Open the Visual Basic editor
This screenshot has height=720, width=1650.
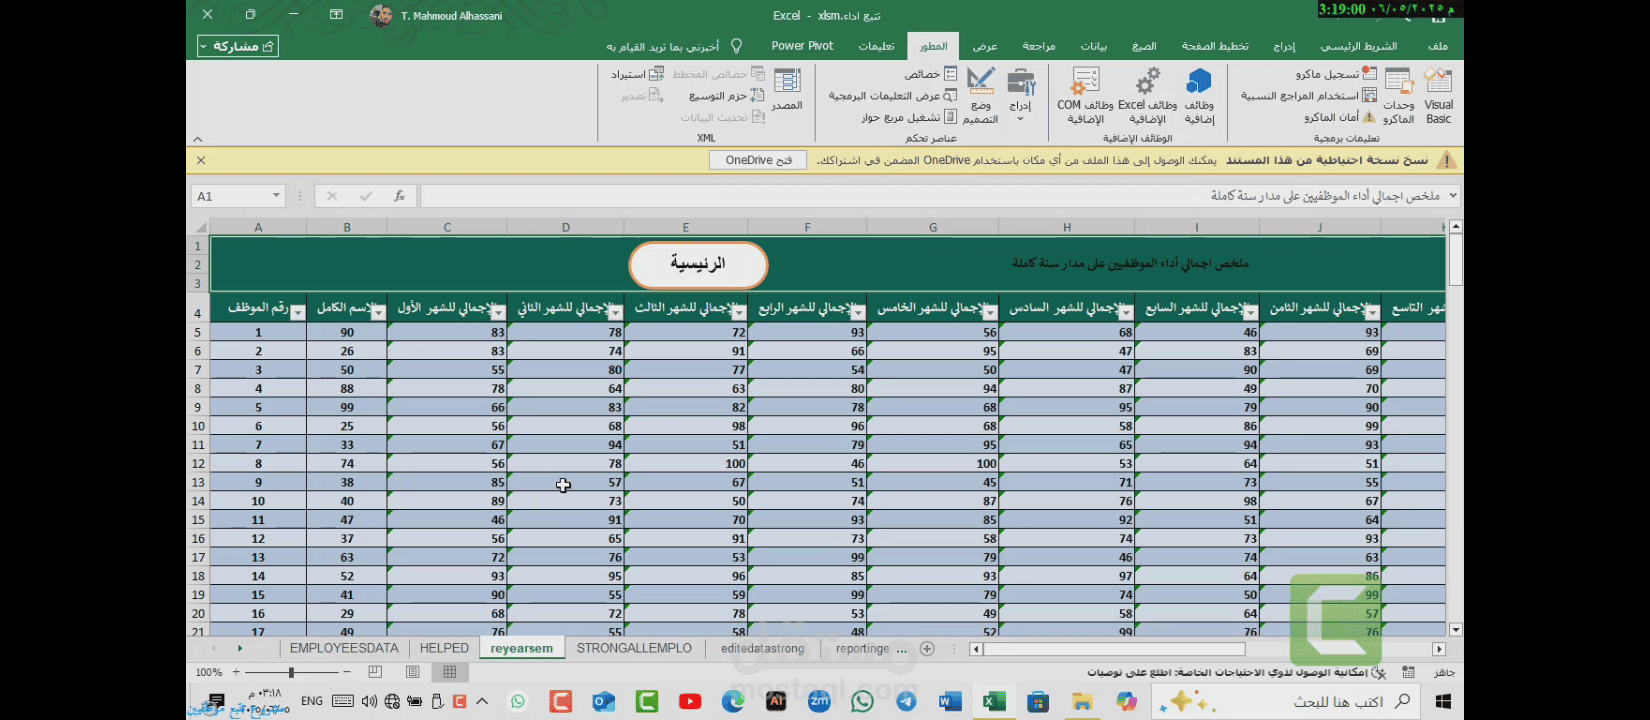[1438, 97]
